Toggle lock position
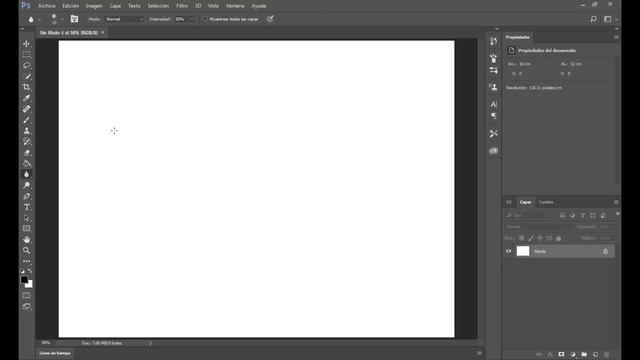 click(540, 238)
